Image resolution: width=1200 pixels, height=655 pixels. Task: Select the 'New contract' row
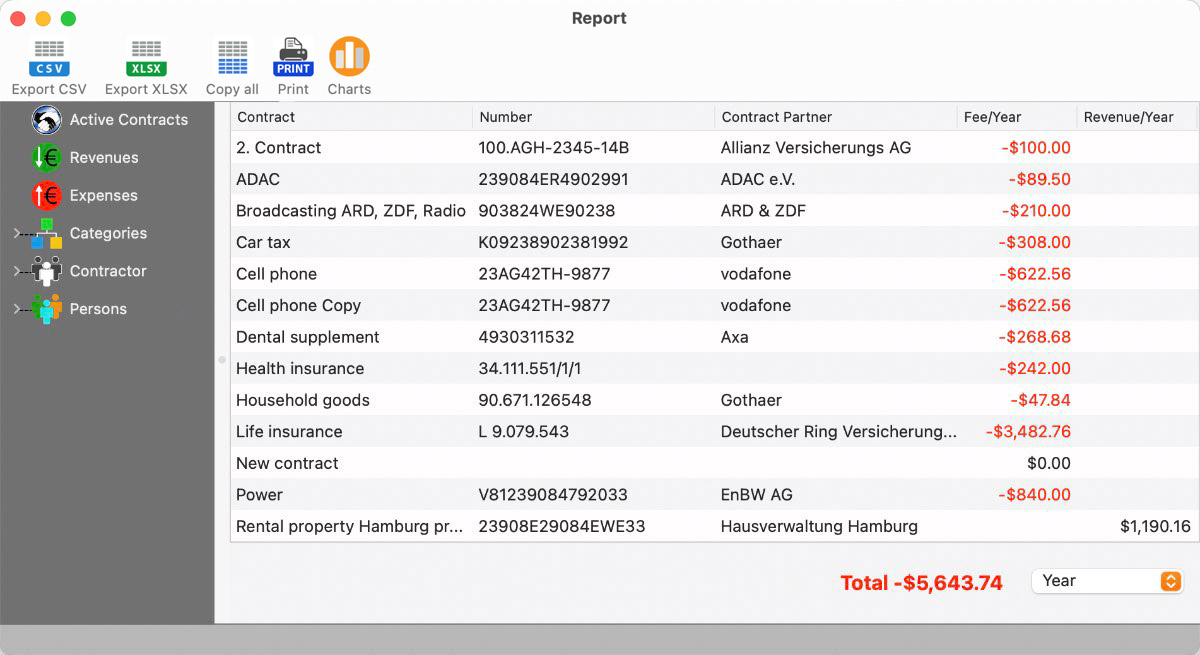coord(714,464)
